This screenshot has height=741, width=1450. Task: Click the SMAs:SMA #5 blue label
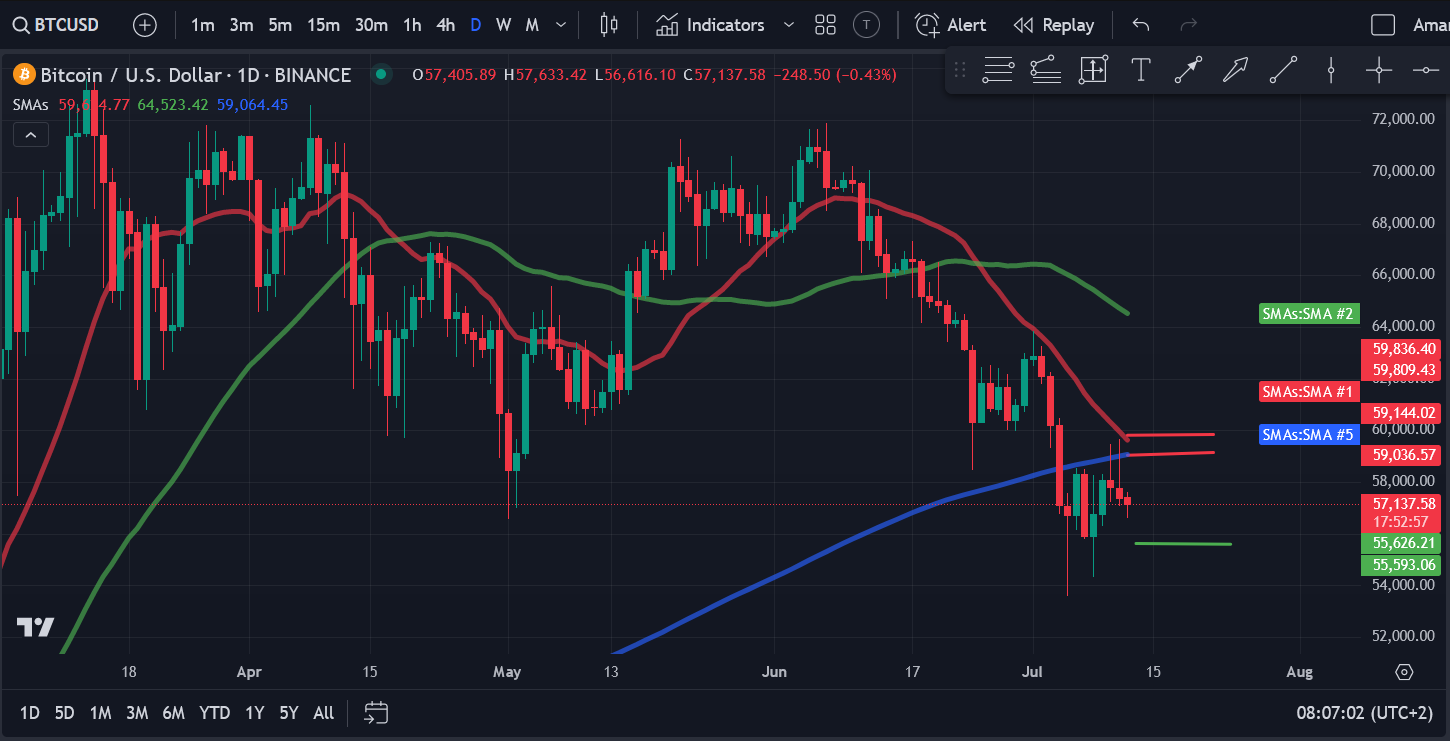[1308, 435]
